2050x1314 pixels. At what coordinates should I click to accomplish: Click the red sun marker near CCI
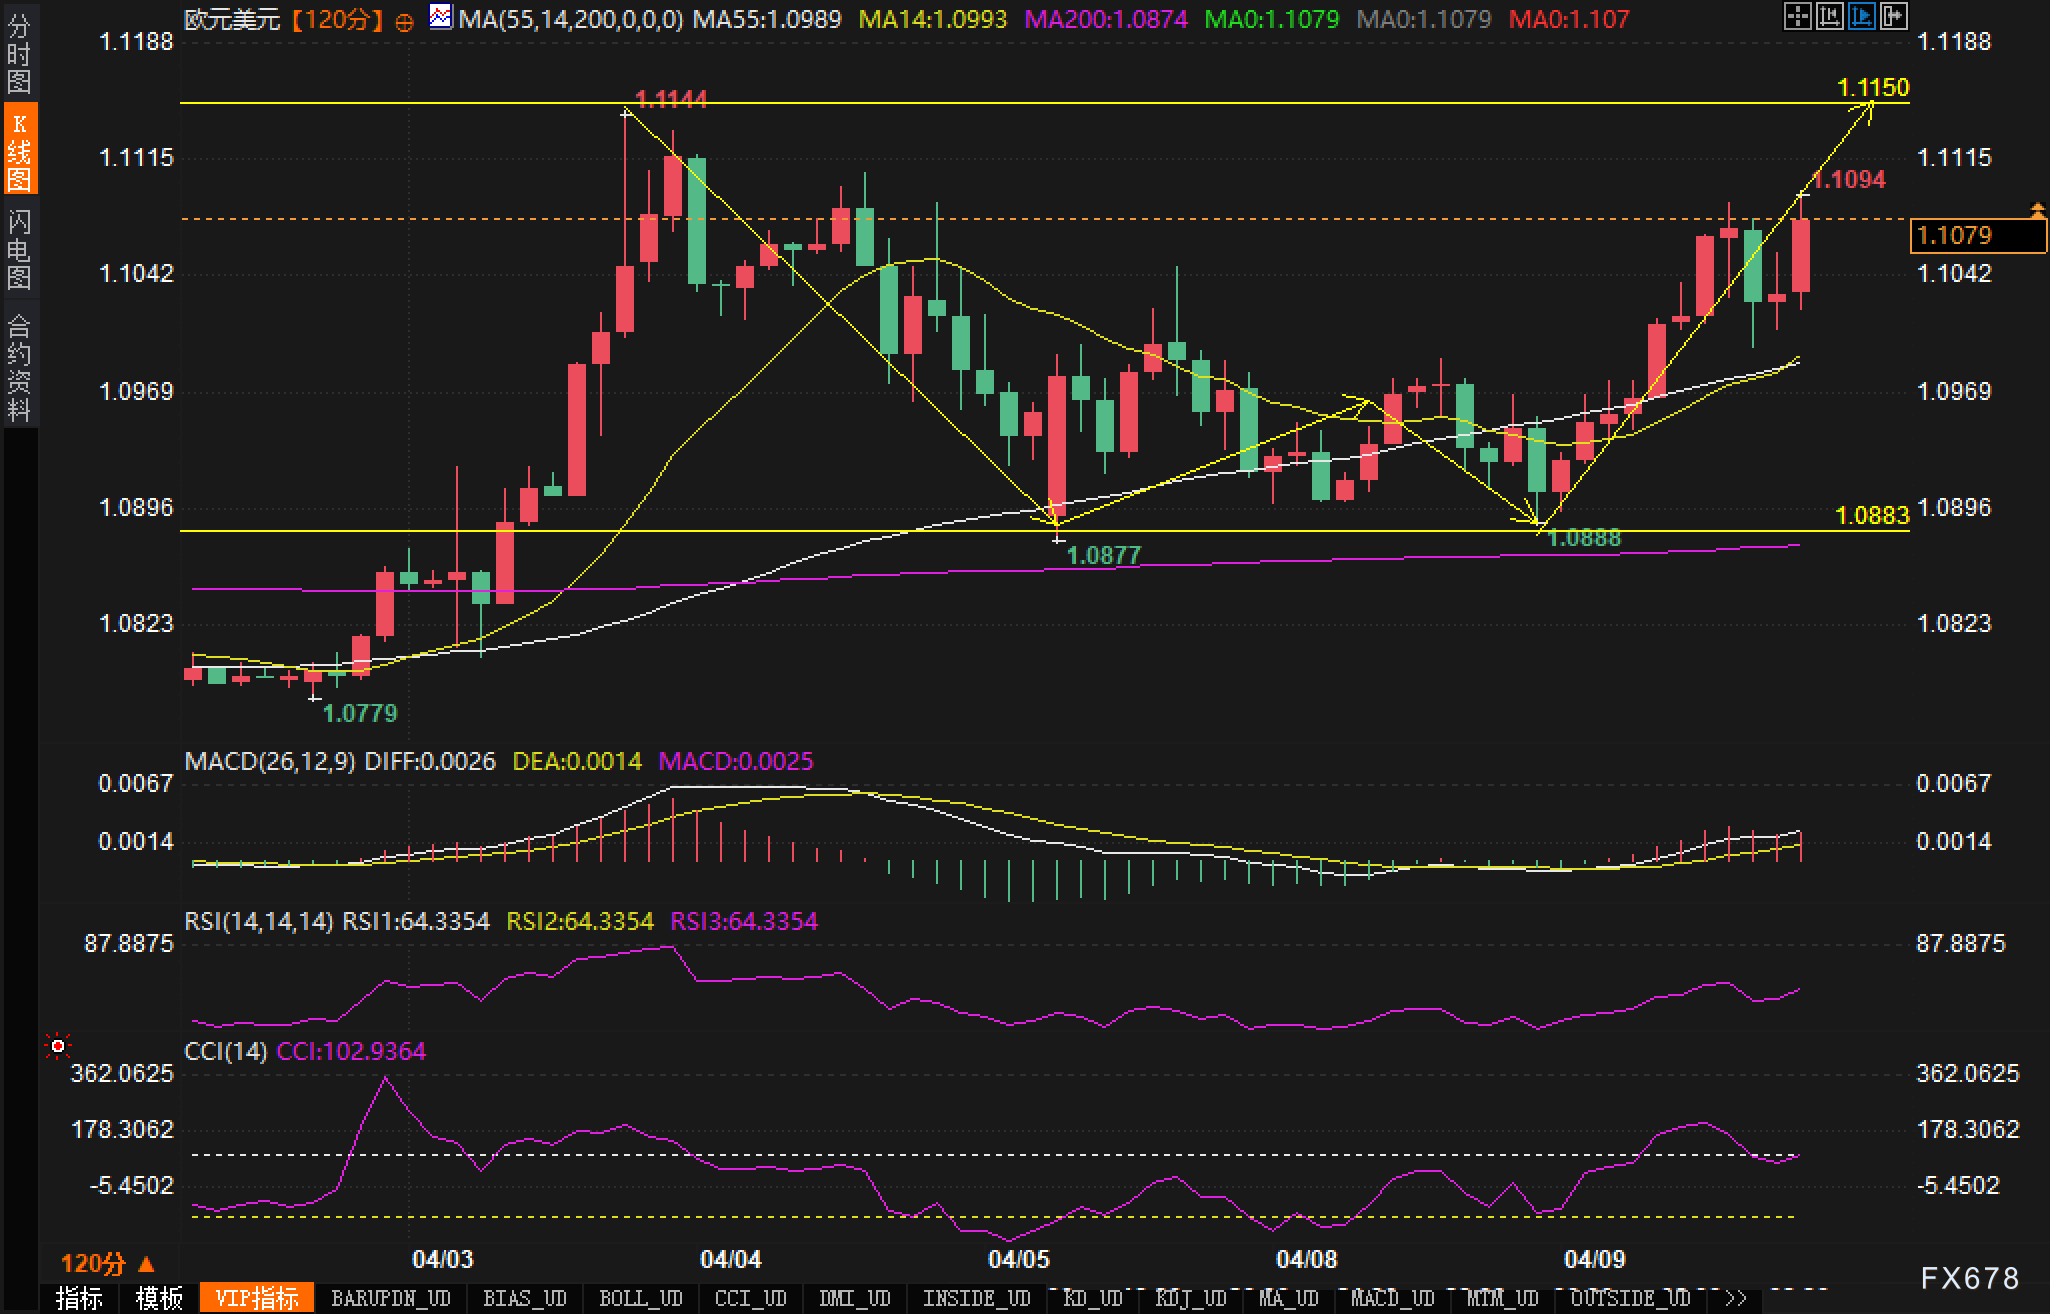[58, 1046]
